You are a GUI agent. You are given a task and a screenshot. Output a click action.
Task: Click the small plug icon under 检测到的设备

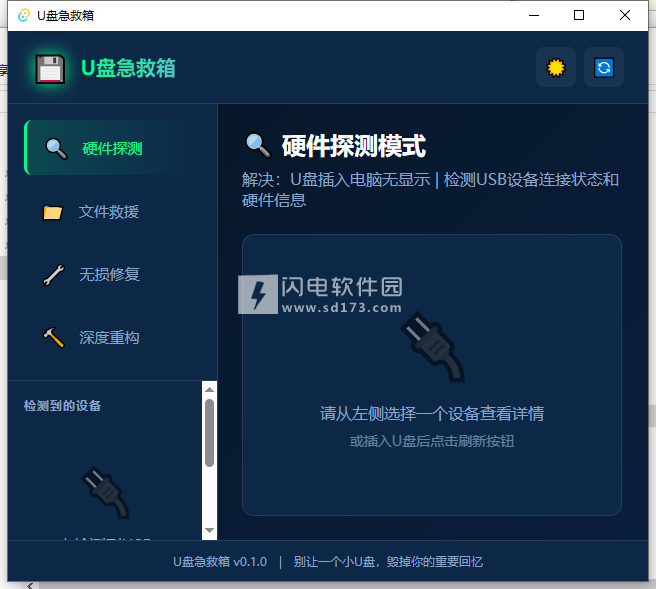[x=105, y=492]
